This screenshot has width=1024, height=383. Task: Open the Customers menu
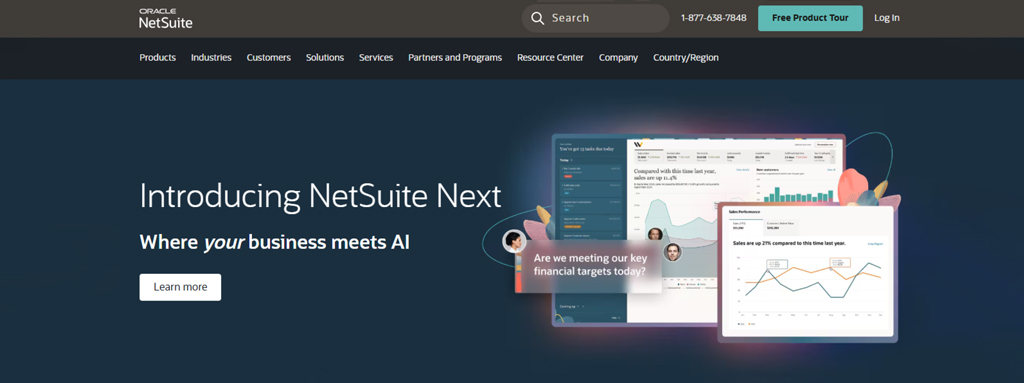pyautogui.click(x=268, y=58)
